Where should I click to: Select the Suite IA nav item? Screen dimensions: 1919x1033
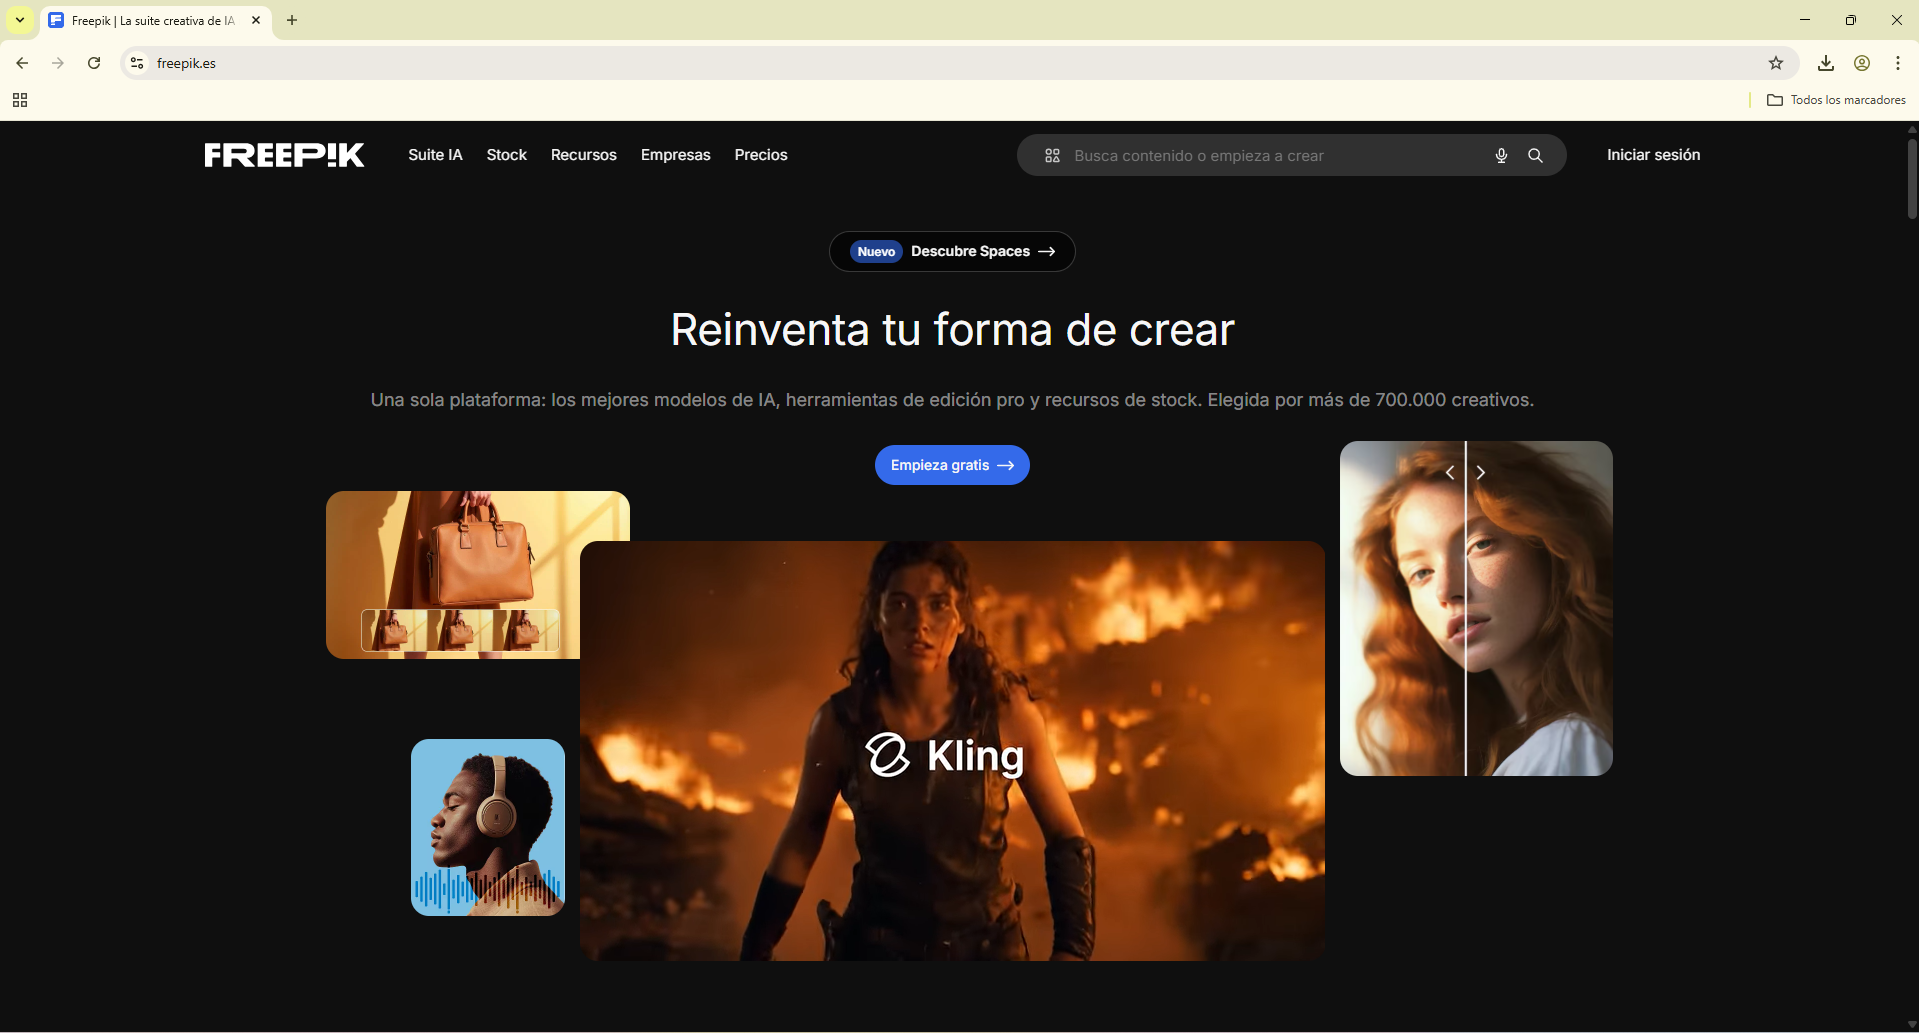click(434, 155)
